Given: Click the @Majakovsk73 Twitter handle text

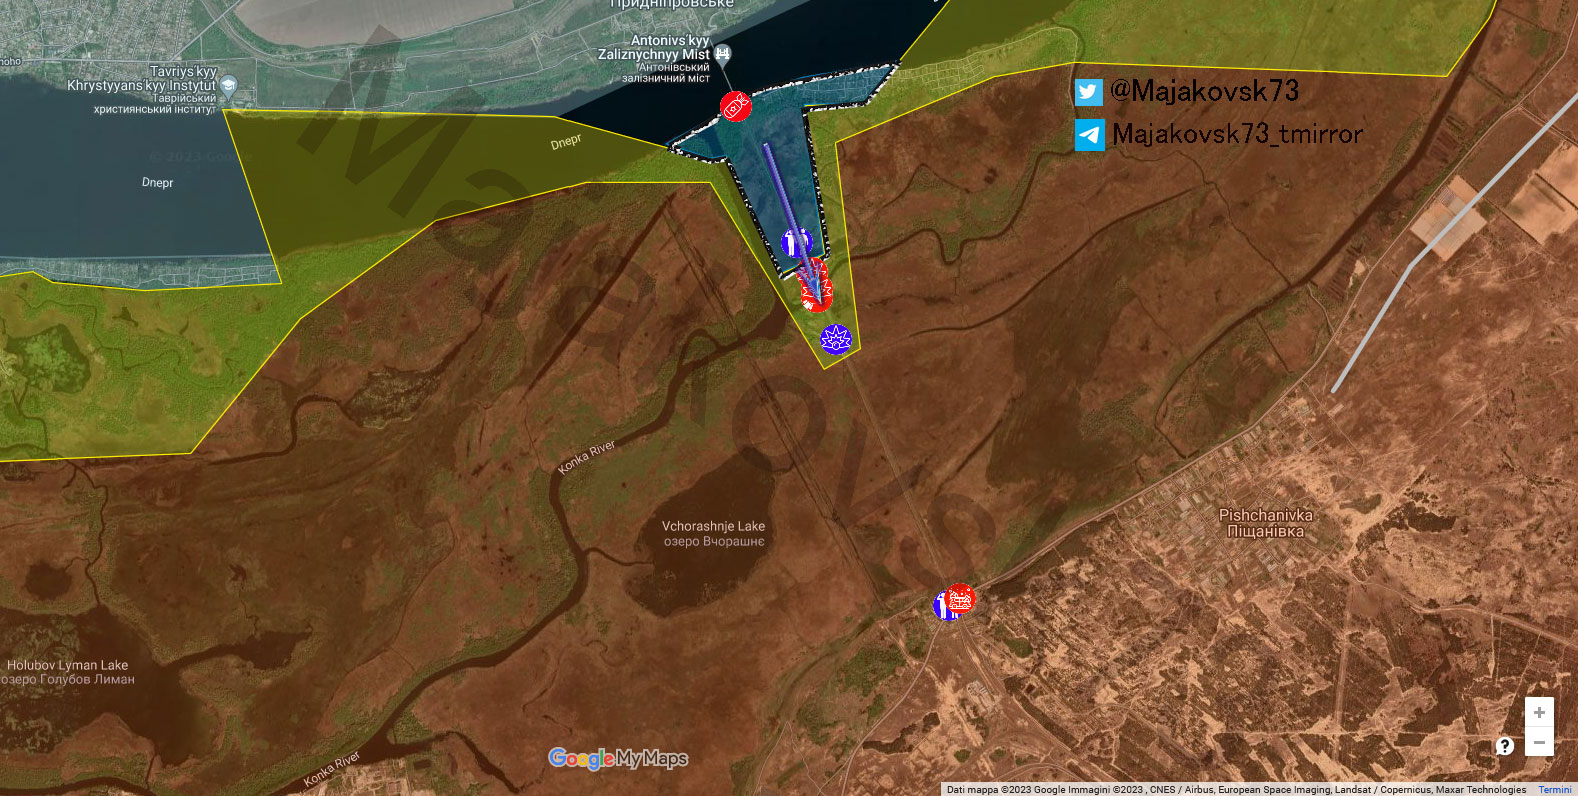Looking at the screenshot, I should 1205,91.
